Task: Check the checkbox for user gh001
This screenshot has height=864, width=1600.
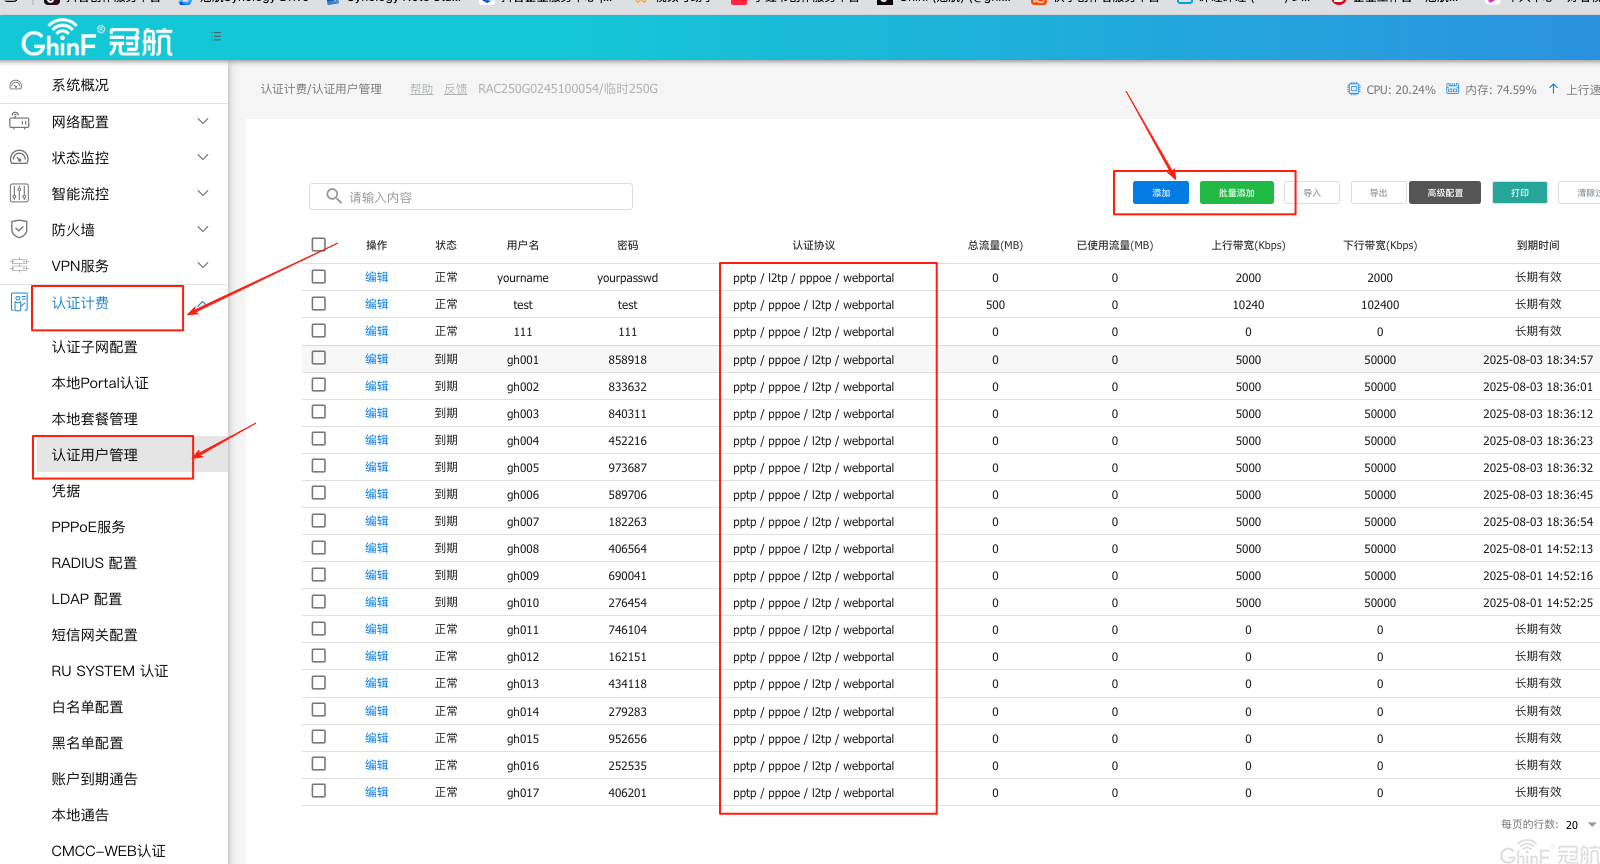Action: click(319, 358)
